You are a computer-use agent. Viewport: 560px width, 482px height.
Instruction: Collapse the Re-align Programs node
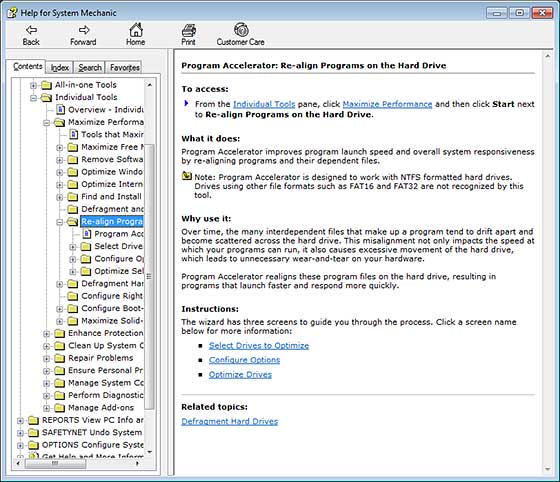click(60, 222)
